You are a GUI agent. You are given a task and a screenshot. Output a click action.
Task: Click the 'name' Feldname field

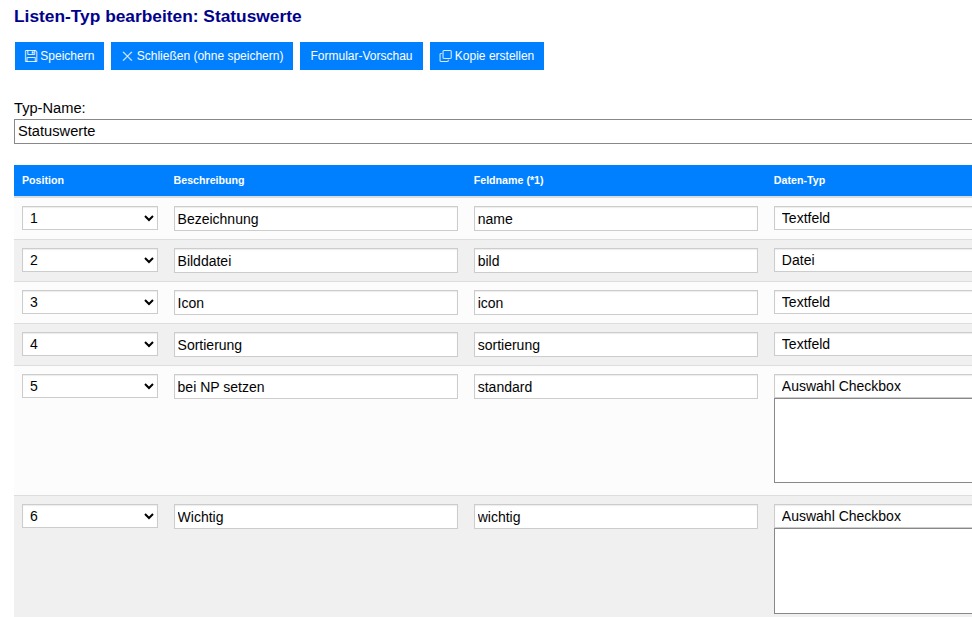(615, 218)
